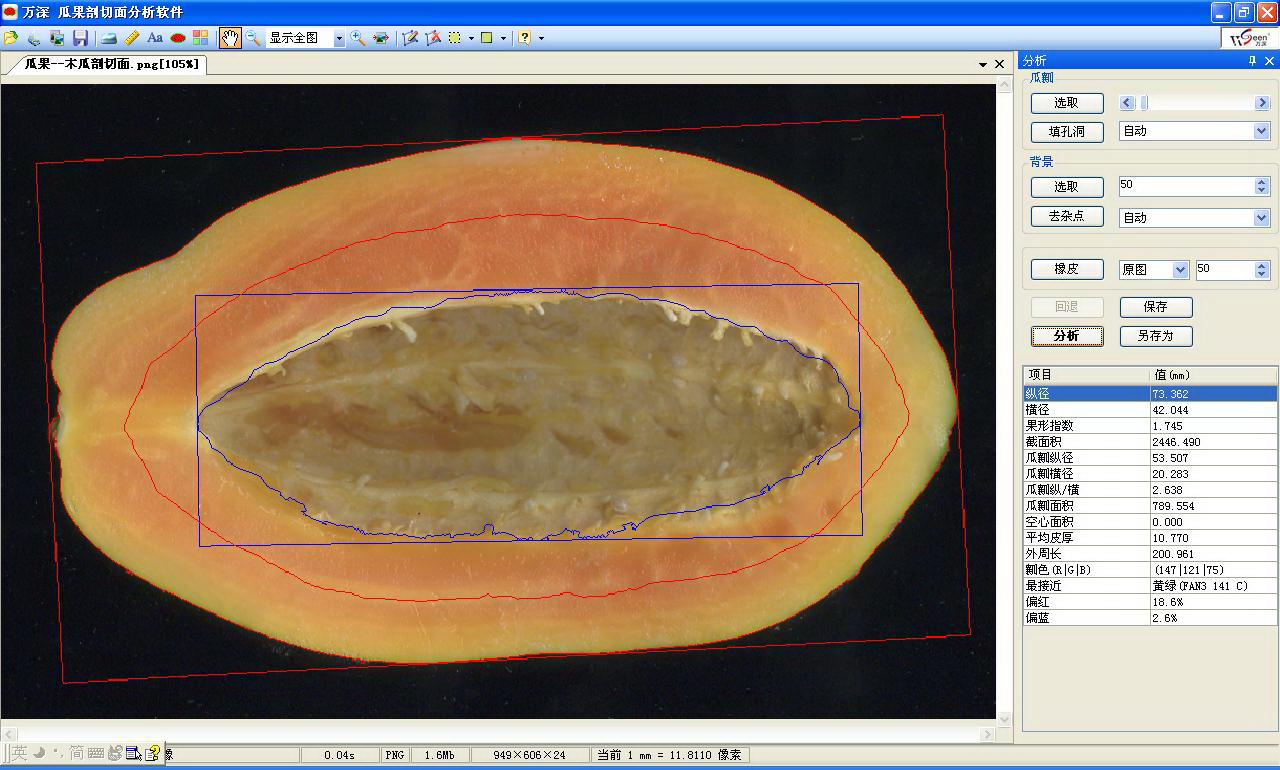Select the yellow ruler measurement tool

(x=132, y=38)
